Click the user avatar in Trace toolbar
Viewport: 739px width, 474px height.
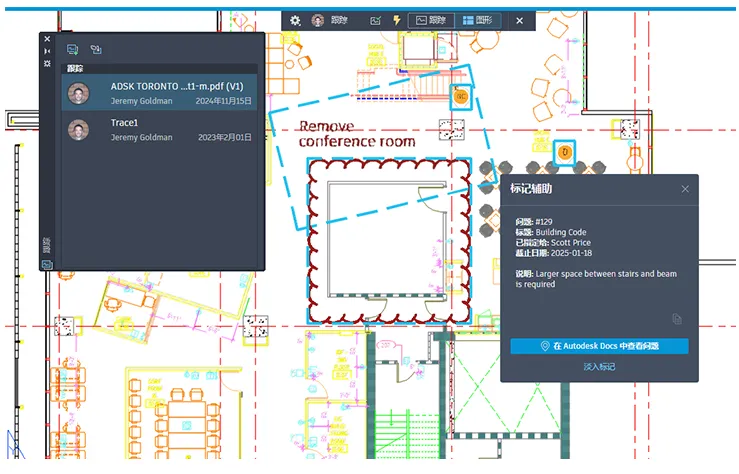click(x=318, y=20)
